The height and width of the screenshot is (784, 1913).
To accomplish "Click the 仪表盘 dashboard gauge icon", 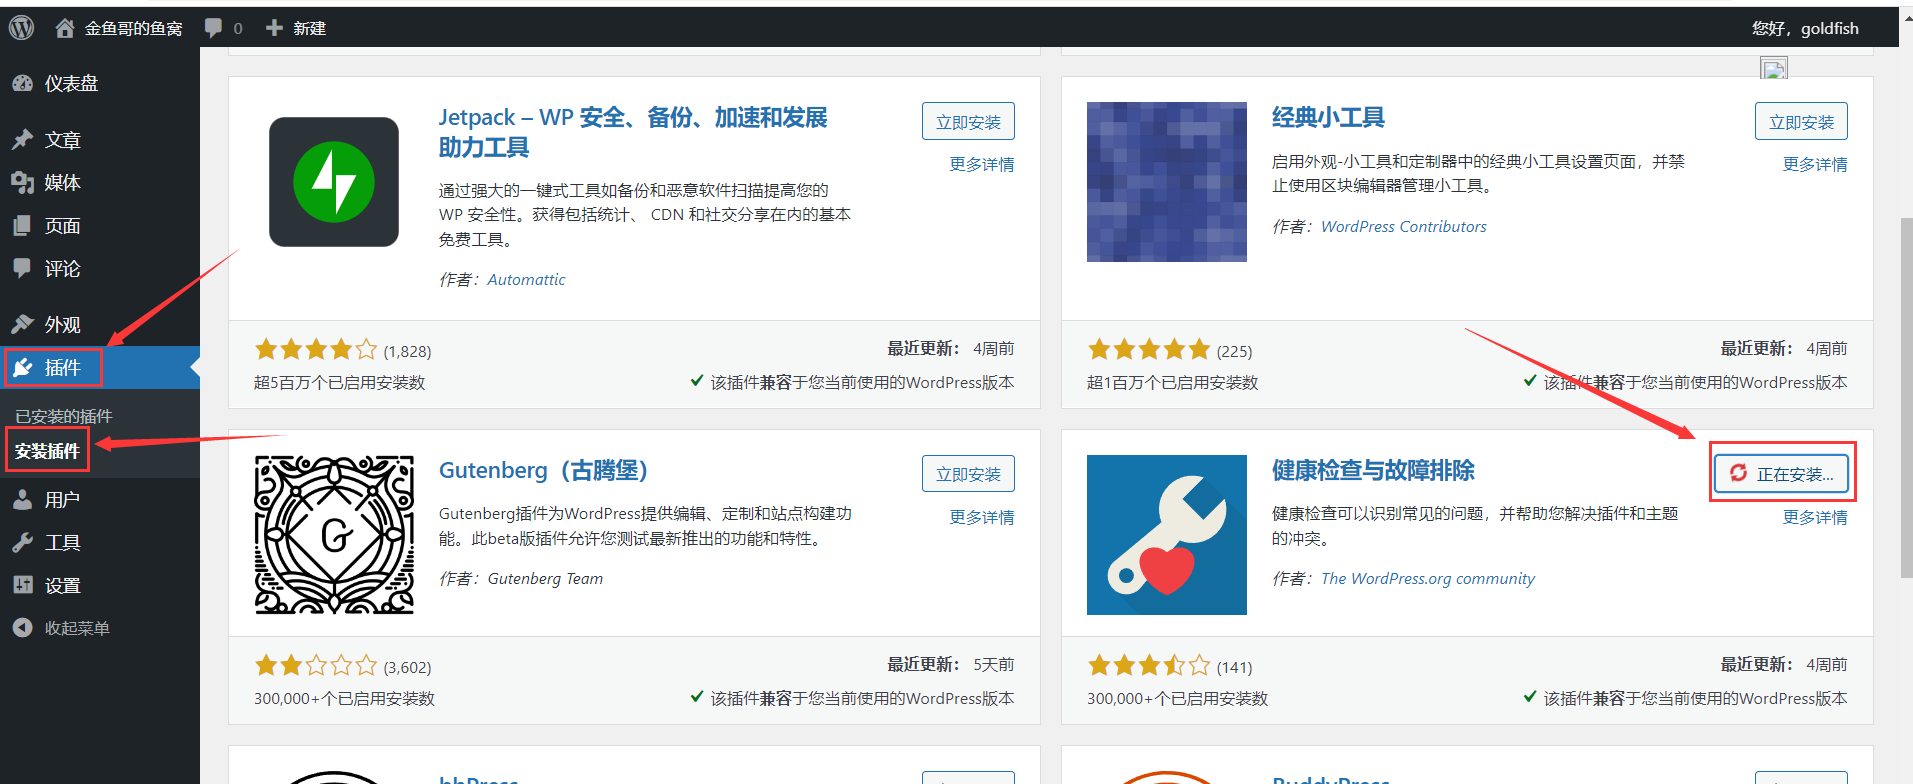I will 23,84.
